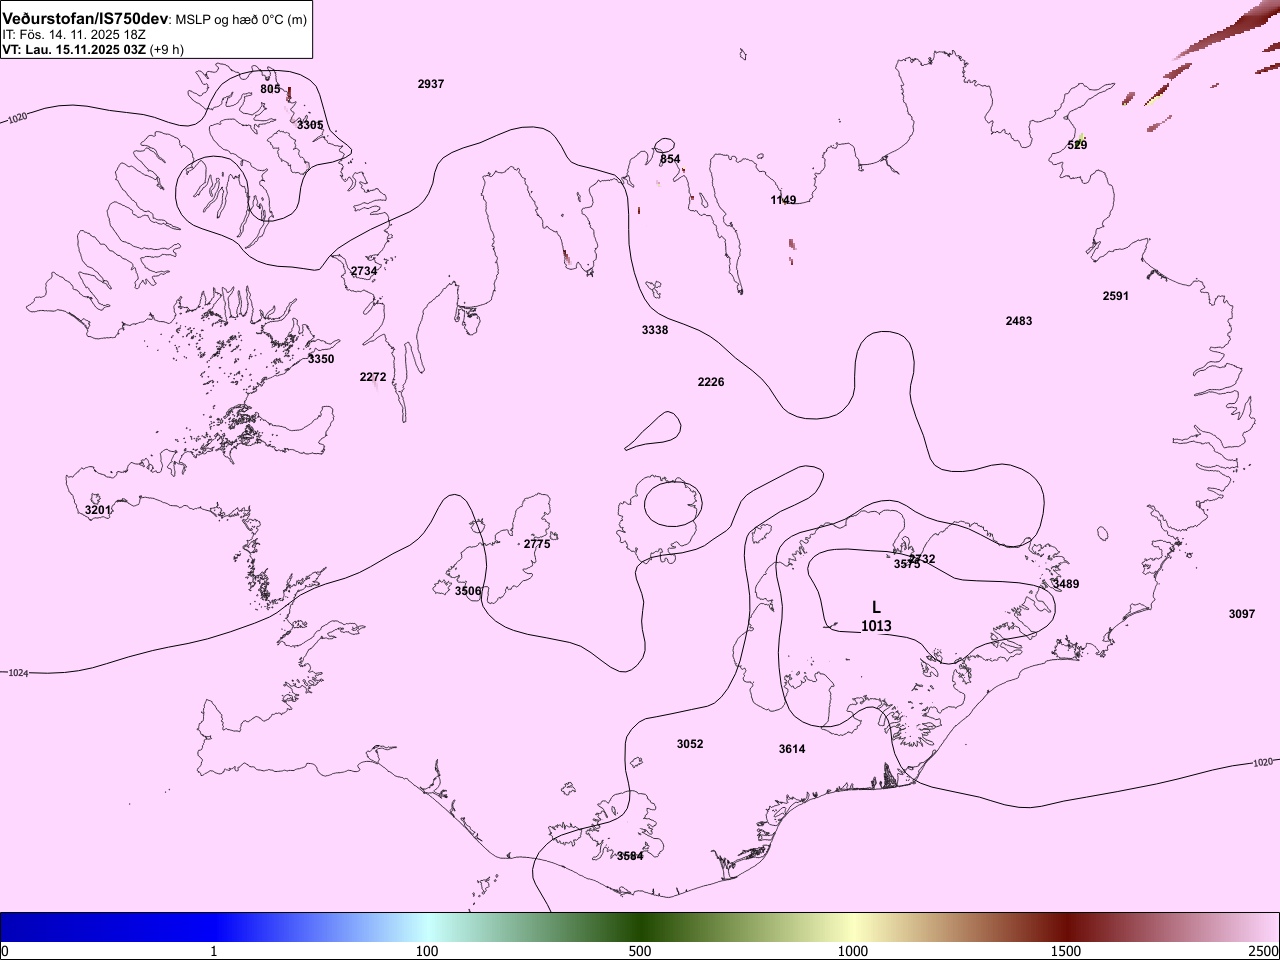Select the 2272 height value
1280x960 pixels.
373,377
